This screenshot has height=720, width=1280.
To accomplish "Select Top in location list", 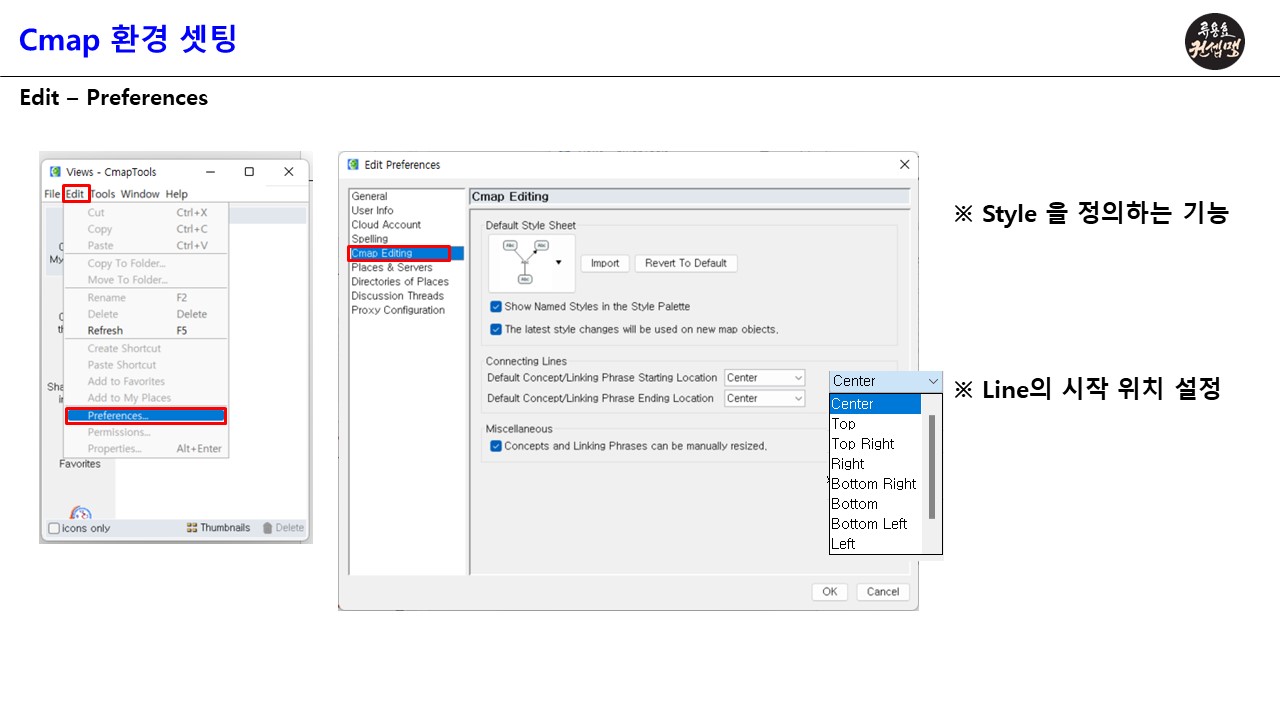I will click(x=875, y=424).
